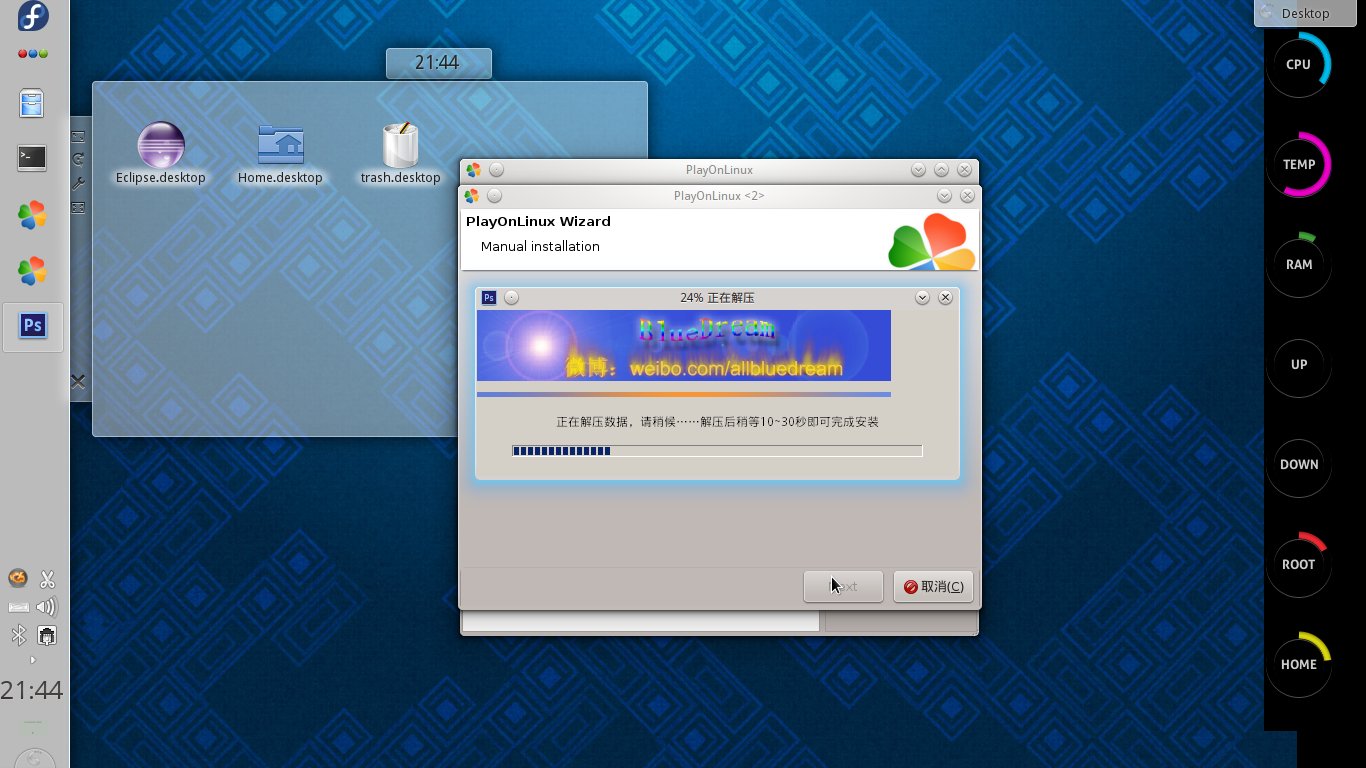Click the text field behind the wizard

tap(641, 621)
